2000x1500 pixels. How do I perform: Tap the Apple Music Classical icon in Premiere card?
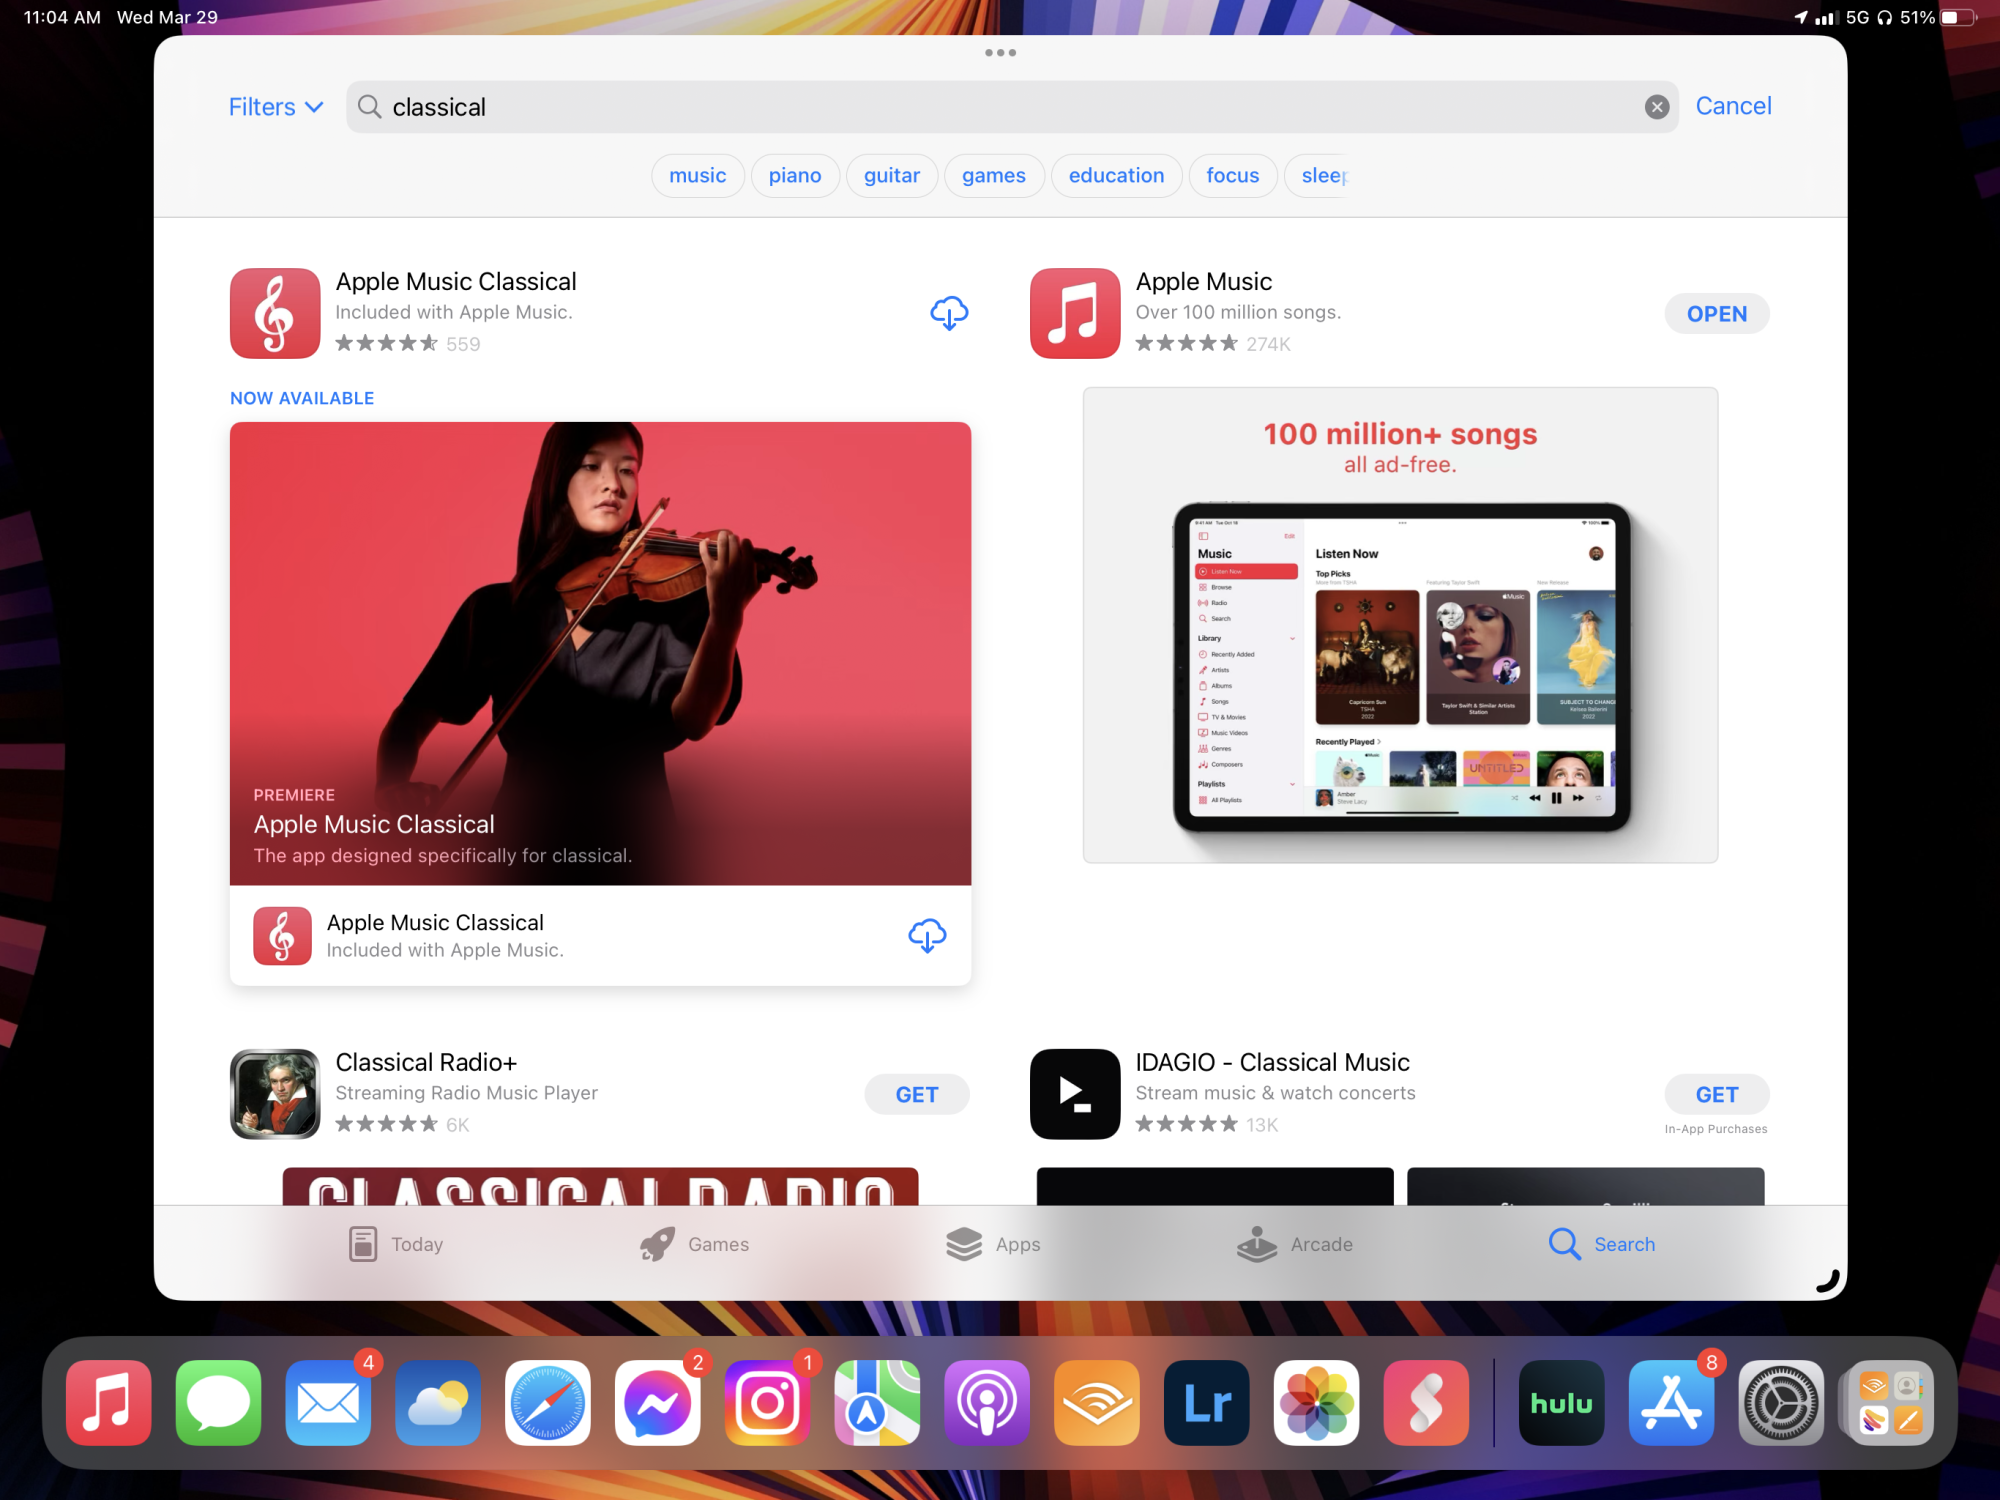click(x=282, y=936)
